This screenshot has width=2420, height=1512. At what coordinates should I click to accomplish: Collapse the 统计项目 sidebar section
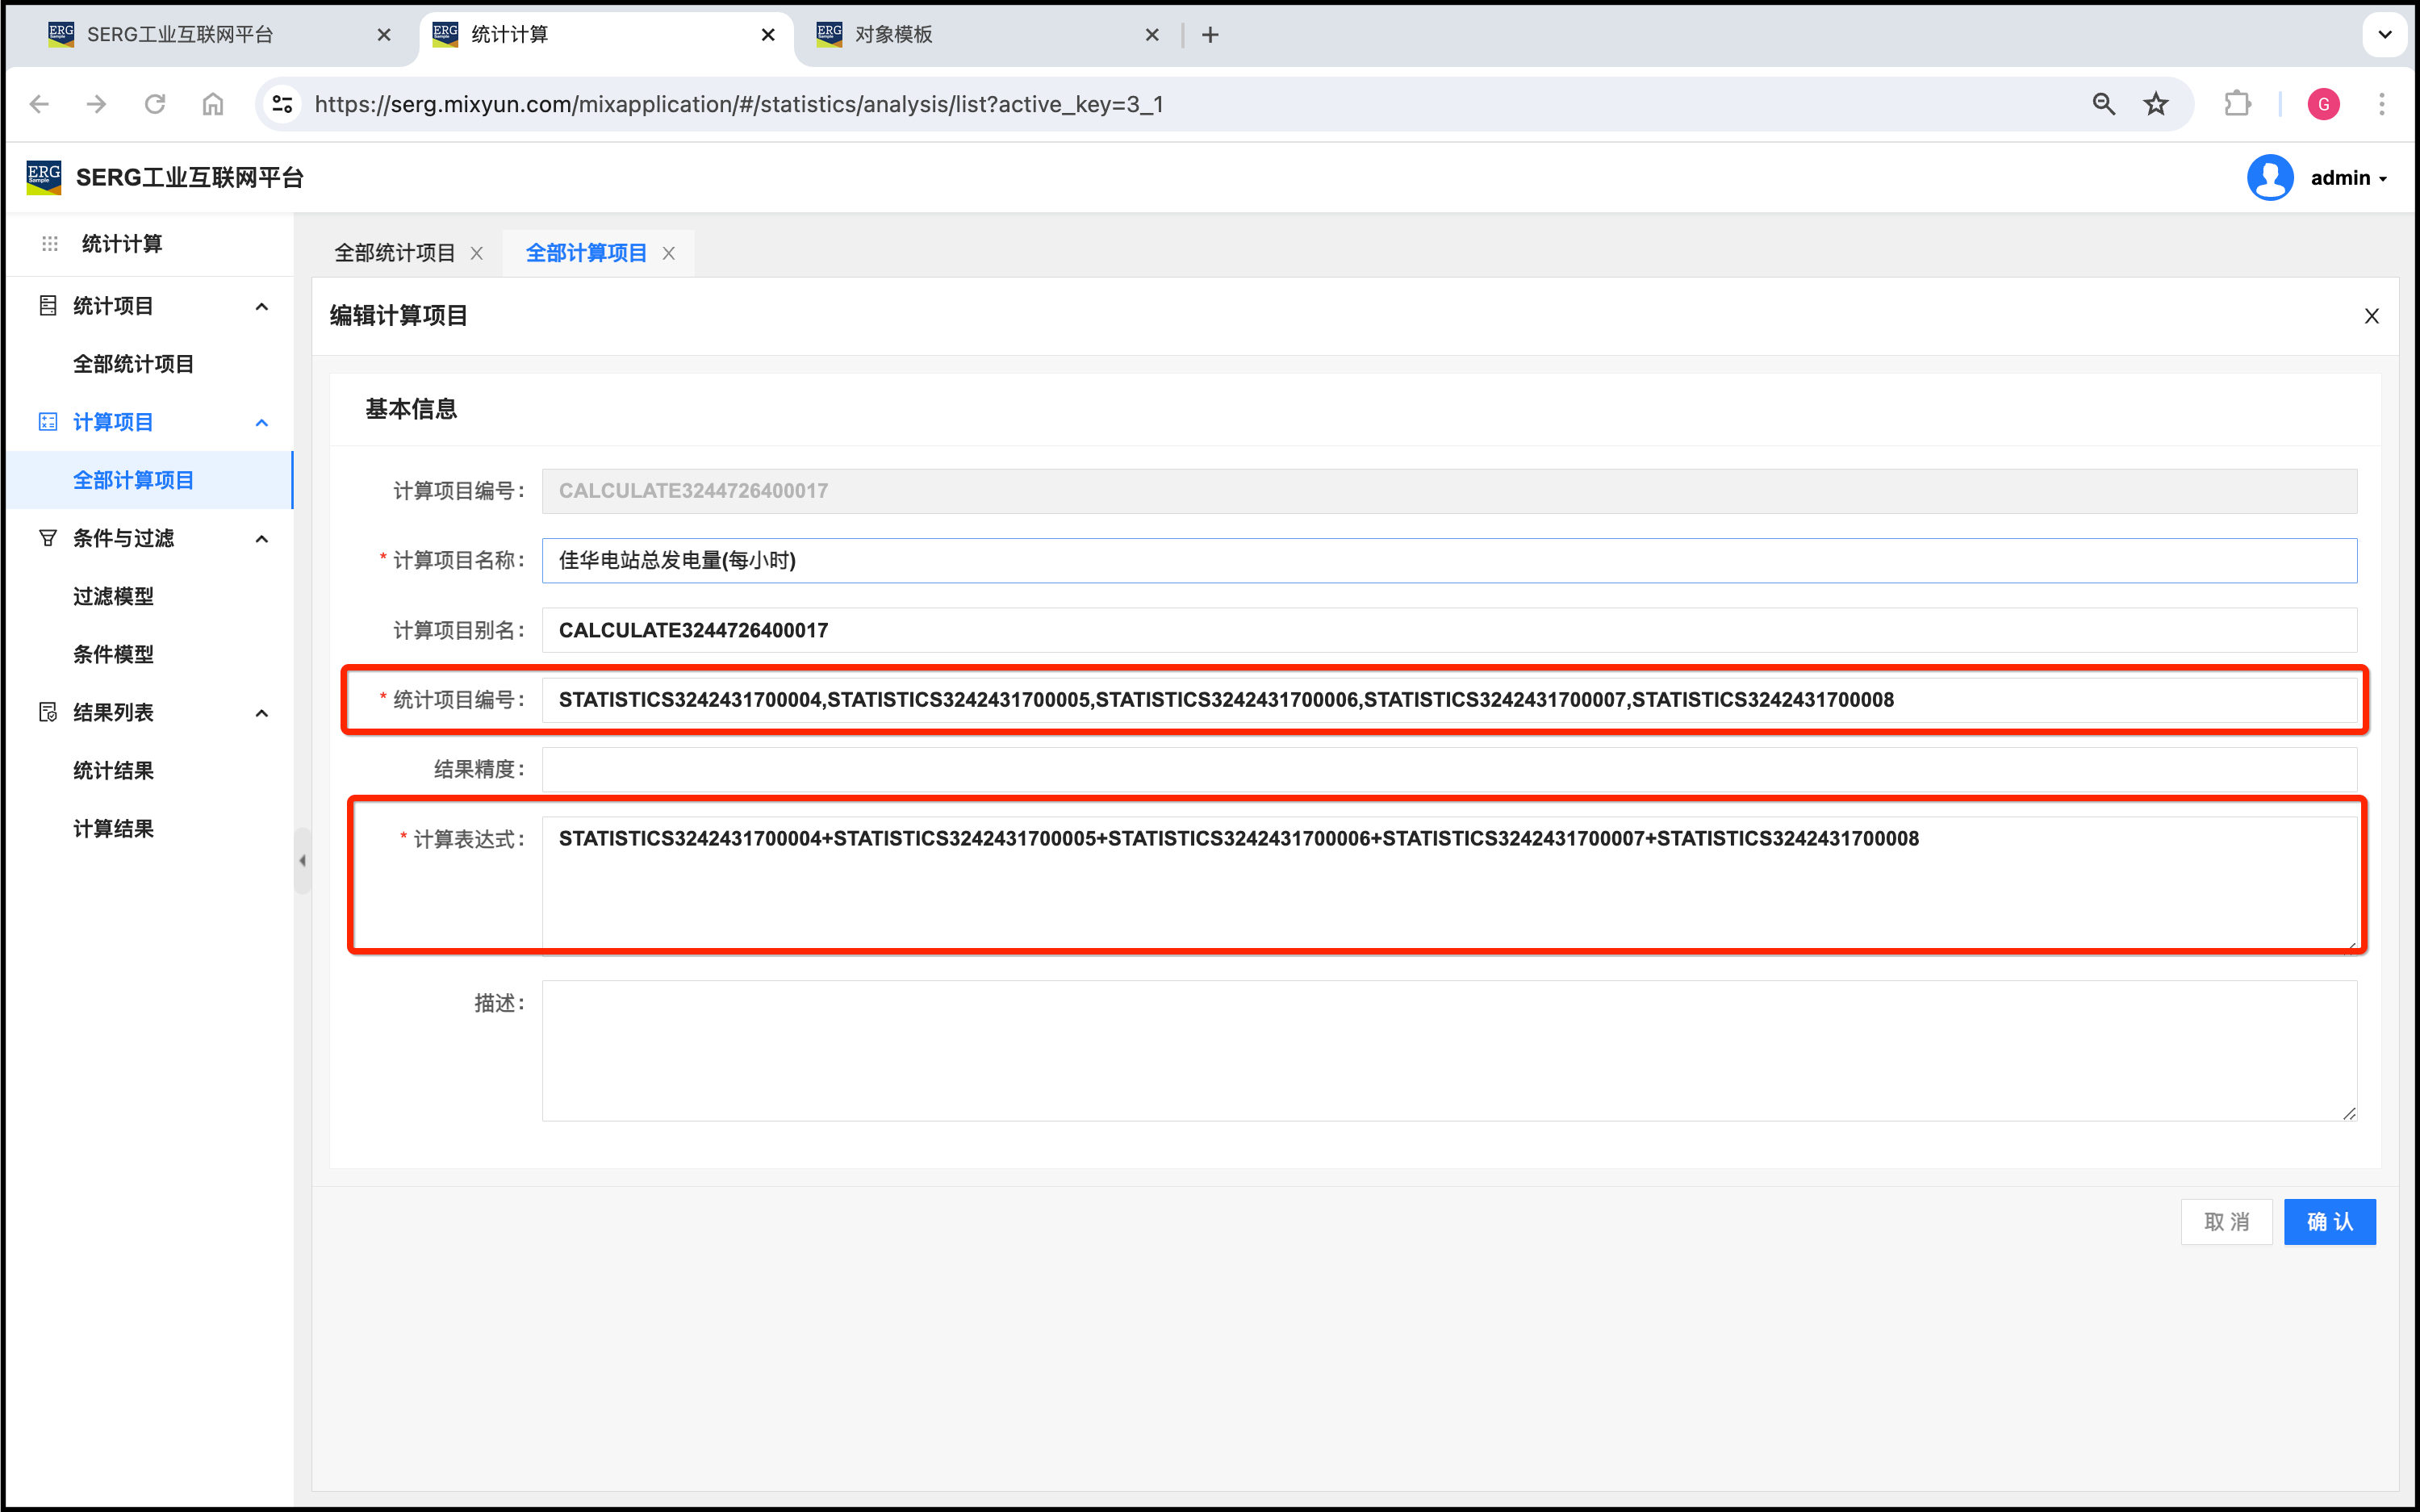(x=262, y=306)
